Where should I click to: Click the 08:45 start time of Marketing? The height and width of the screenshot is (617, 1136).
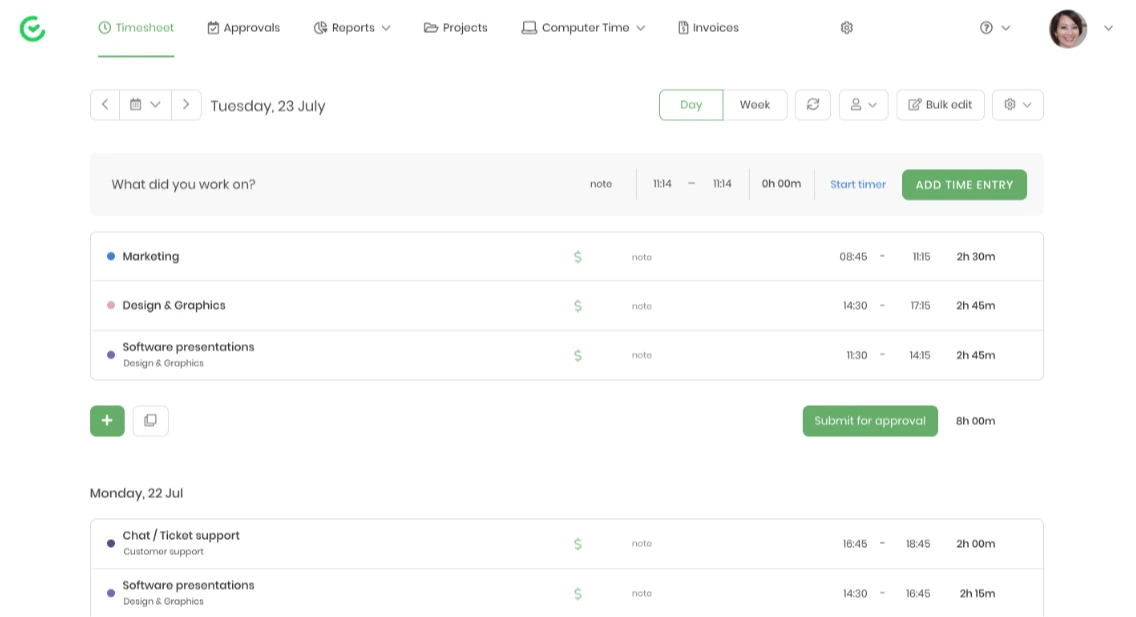click(x=853, y=256)
